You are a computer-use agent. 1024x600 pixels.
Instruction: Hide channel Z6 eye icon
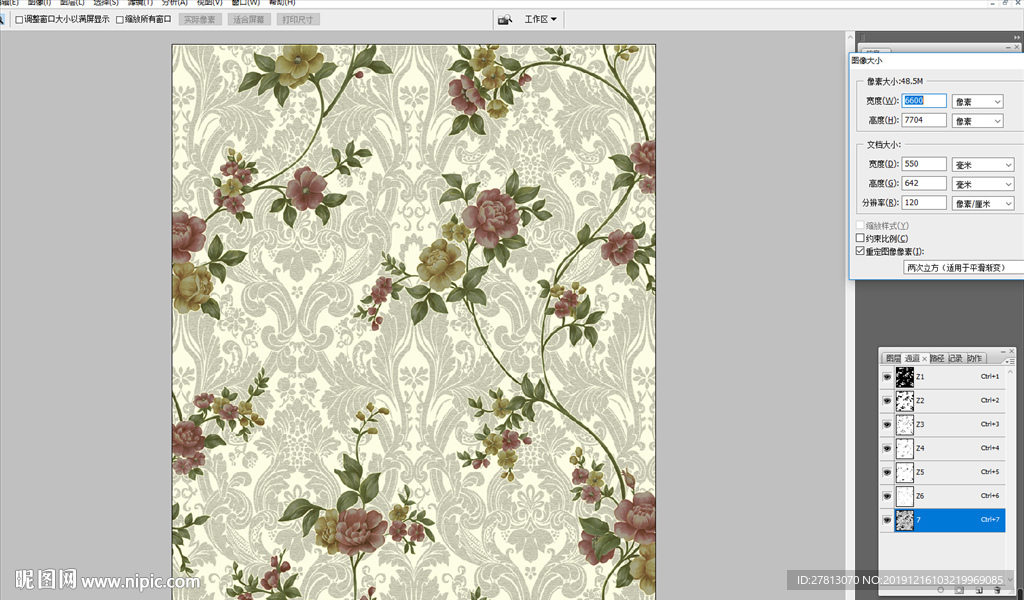pos(887,496)
